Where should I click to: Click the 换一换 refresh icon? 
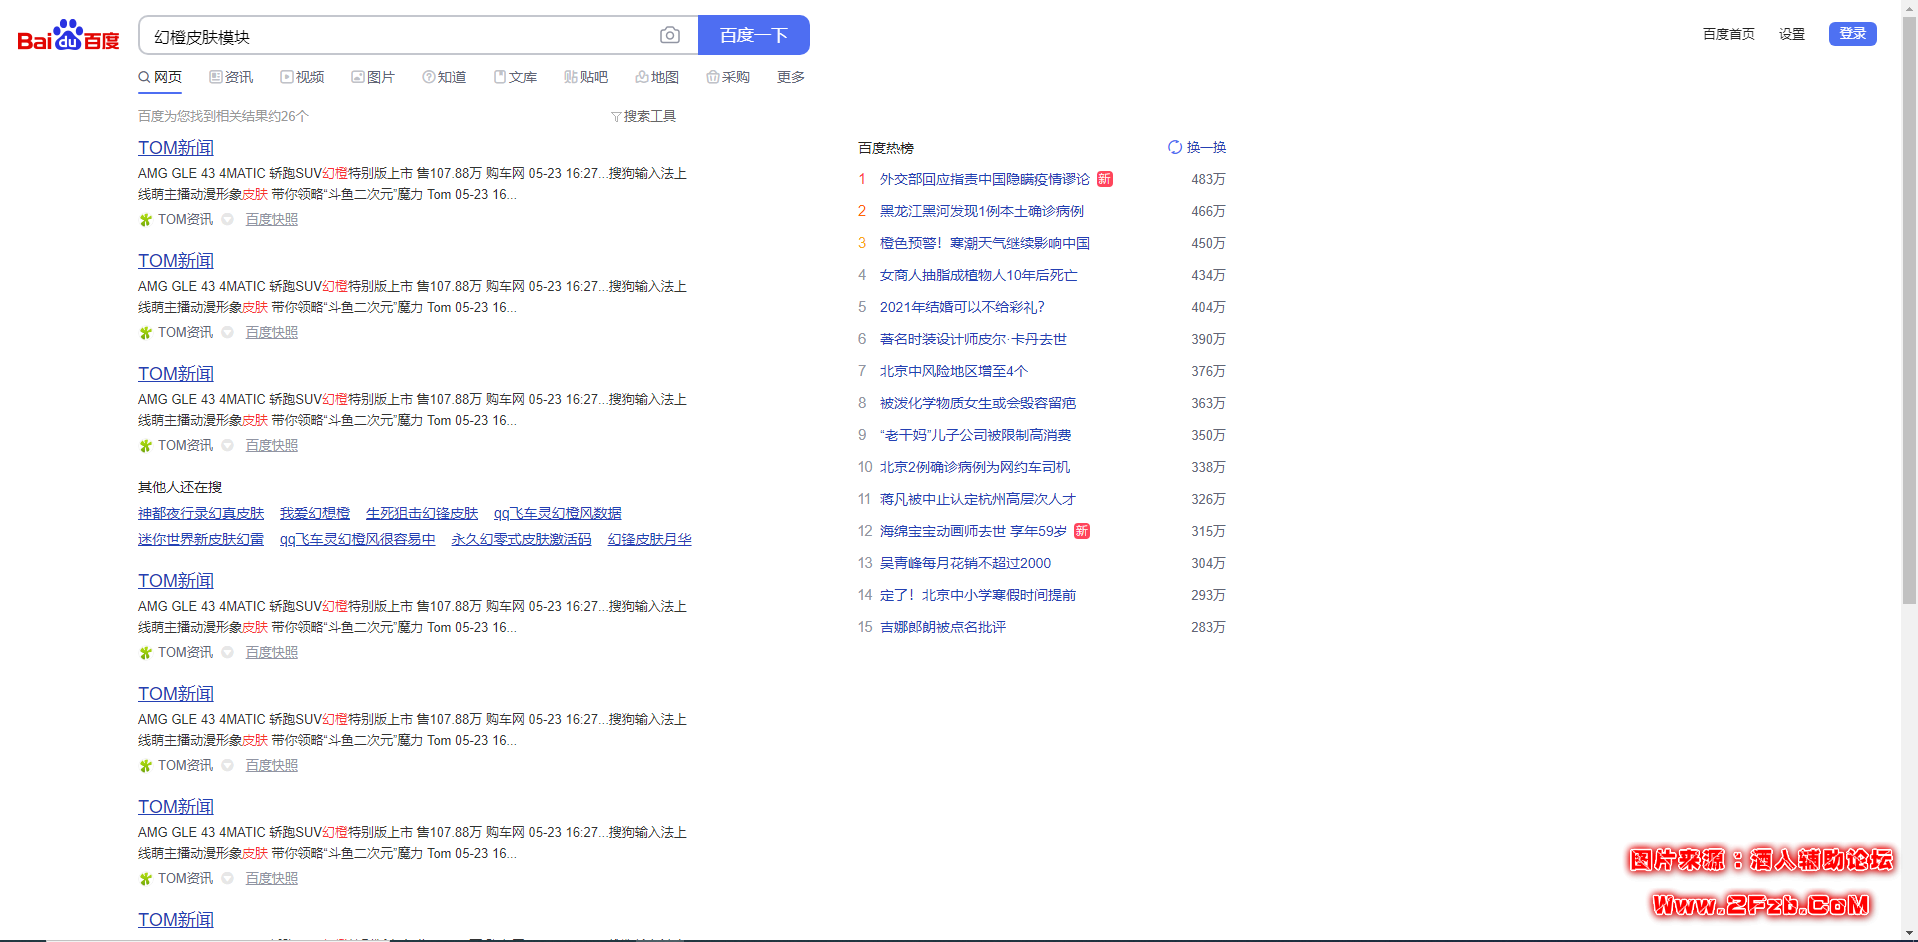(1175, 147)
